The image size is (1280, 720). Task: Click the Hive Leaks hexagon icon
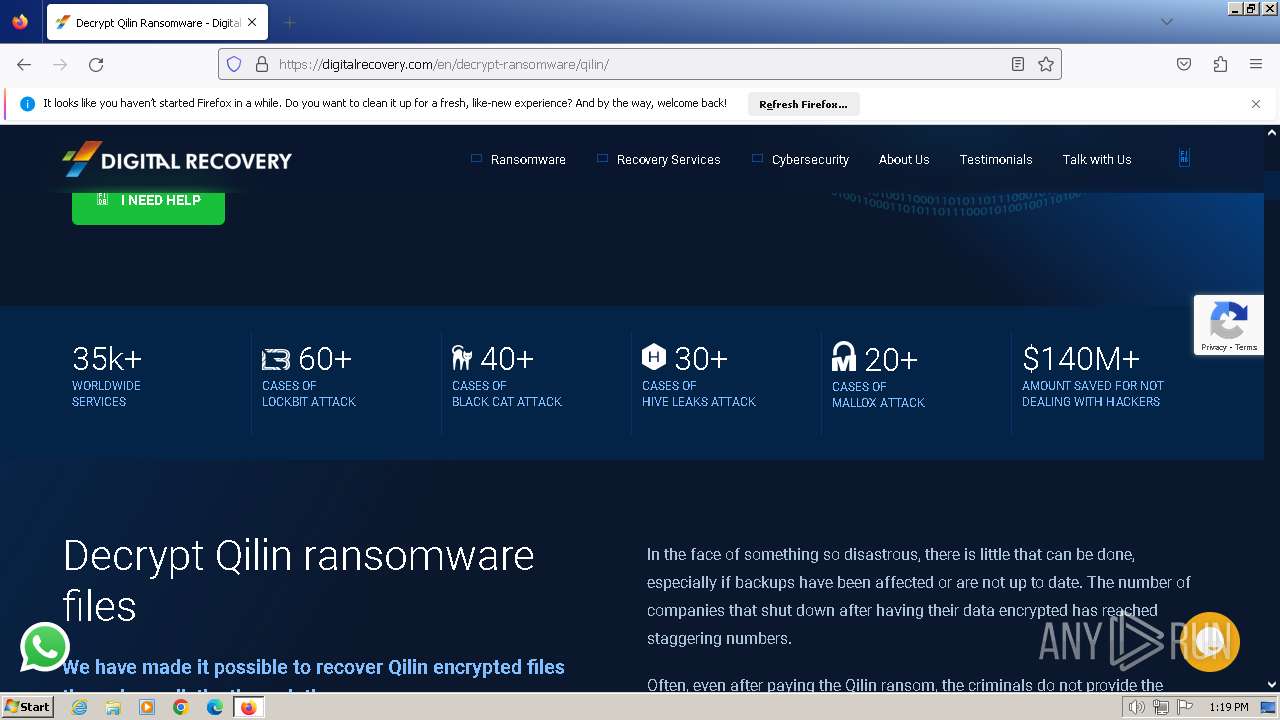click(x=653, y=356)
